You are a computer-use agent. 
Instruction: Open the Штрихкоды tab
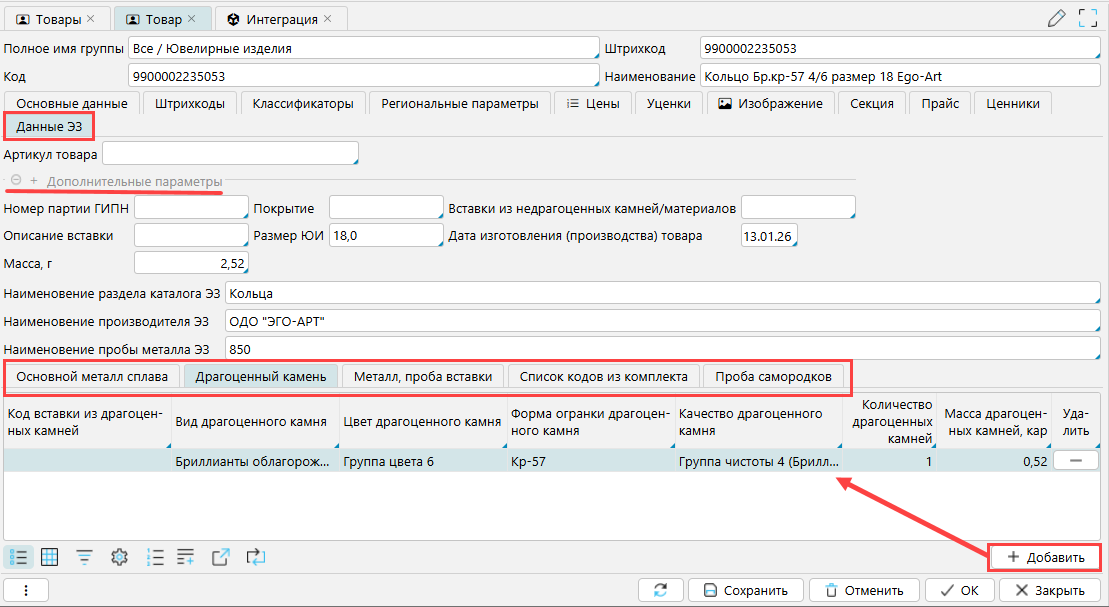(190, 103)
